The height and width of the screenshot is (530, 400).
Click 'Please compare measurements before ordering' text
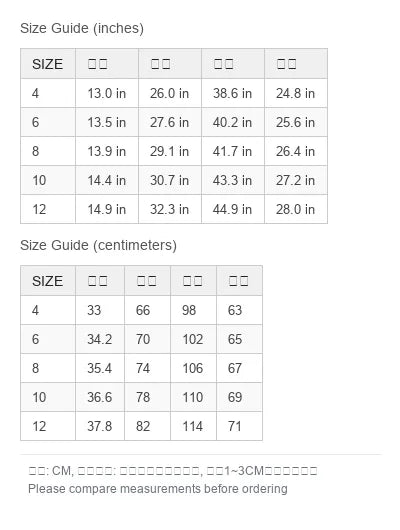pyautogui.click(x=158, y=489)
